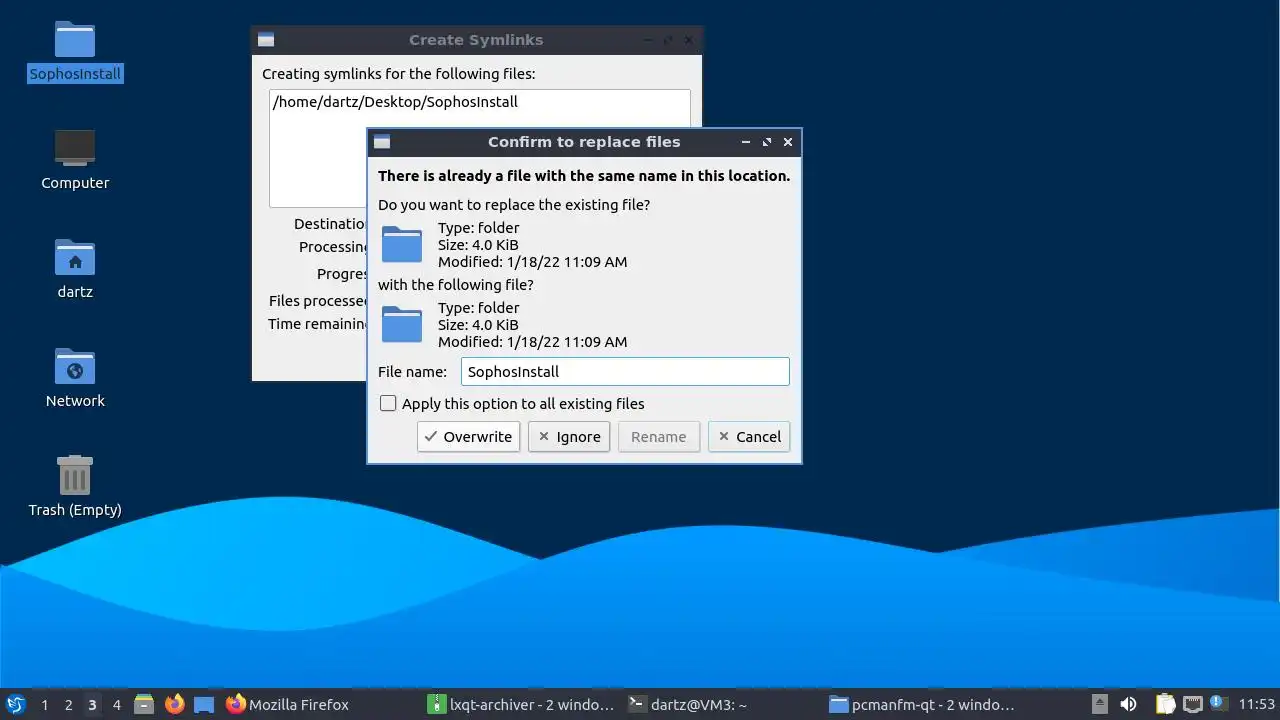Click the show desktop quick launch icon

pyautogui.click(x=204, y=704)
